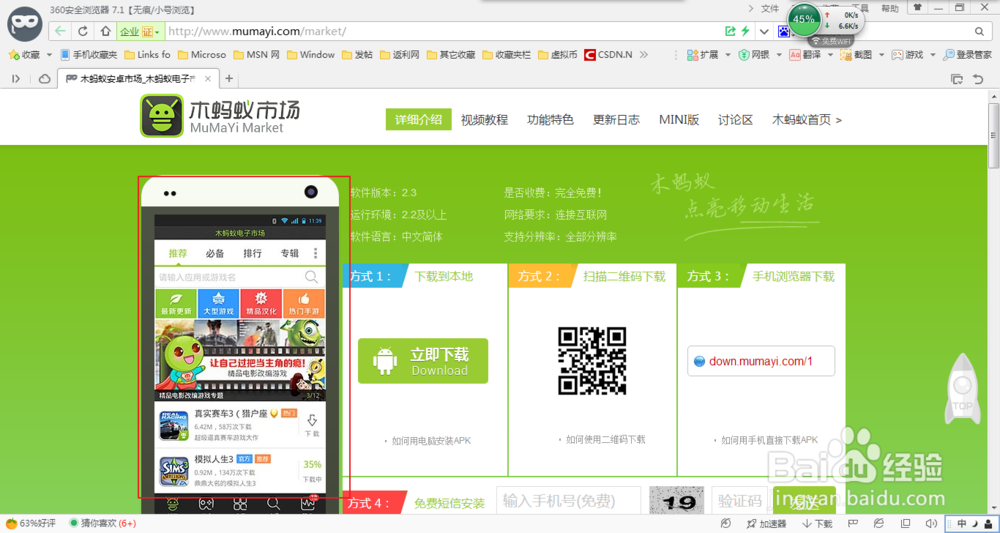Click the QR code image for download
The height and width of the screenshot is (533, 1000).
(592, 361)
